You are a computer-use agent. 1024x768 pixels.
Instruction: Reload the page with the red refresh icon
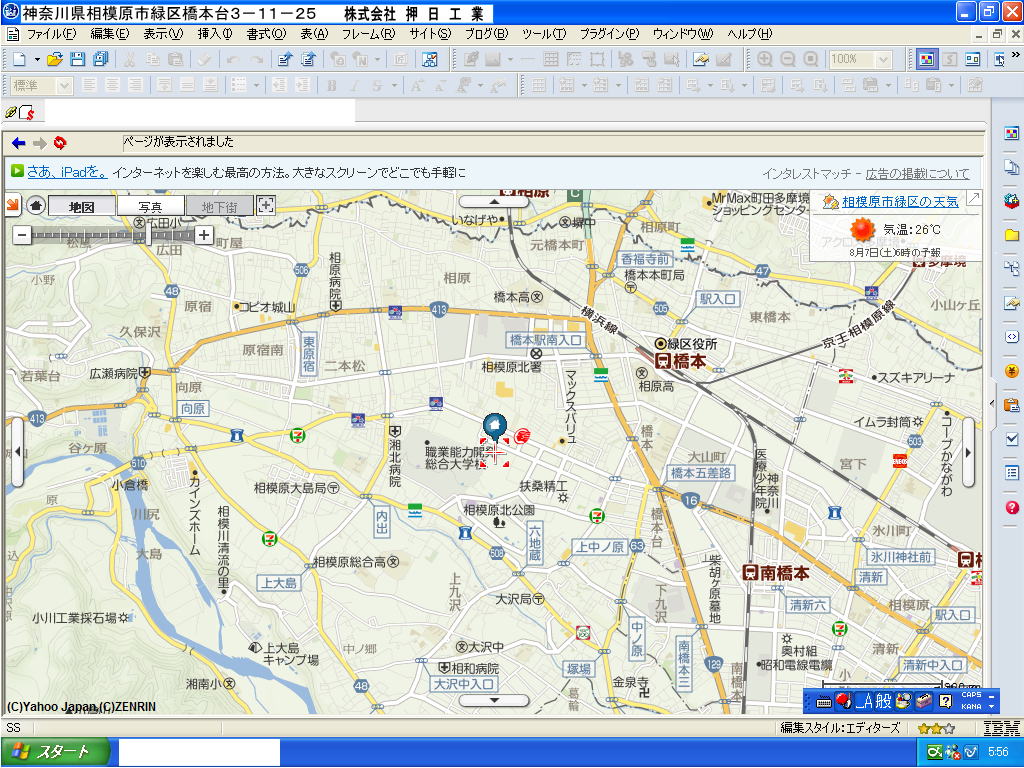point(60,142)
